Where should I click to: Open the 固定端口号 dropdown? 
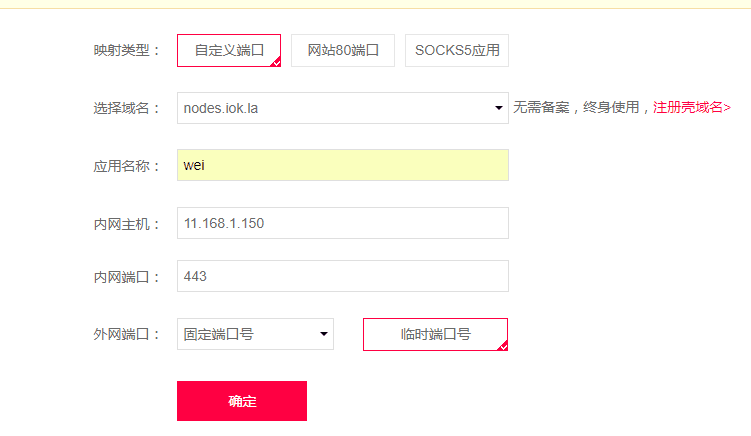click(x=246, y=335)
